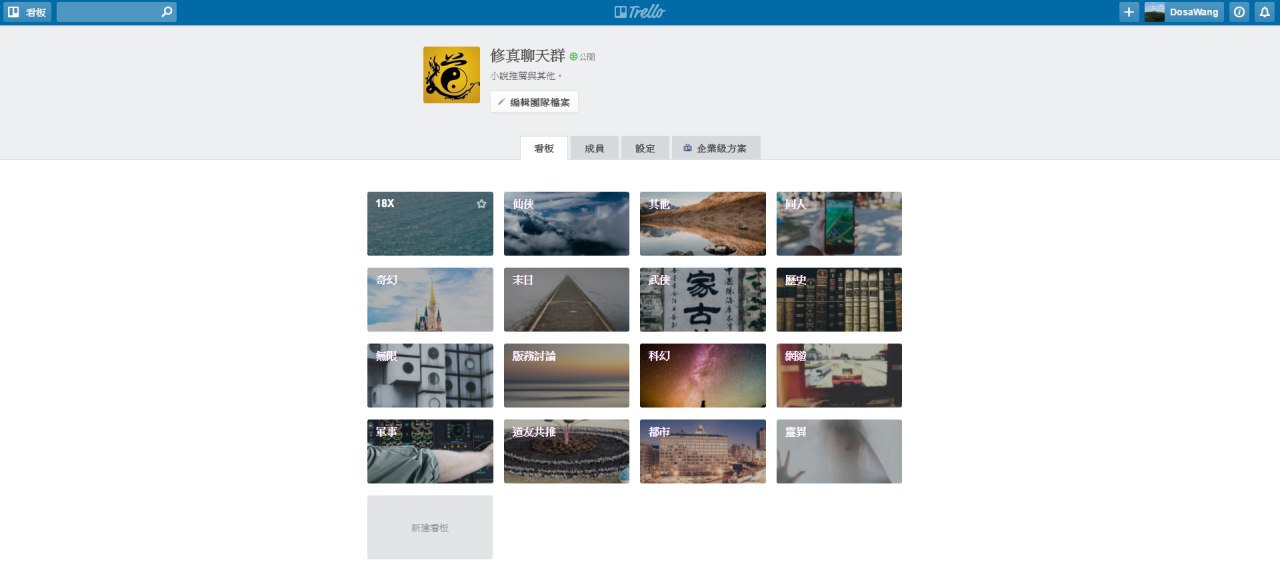This screenshot has width=1280, height=566.
Task: Switch to the 成員 tab
Action: point(594,148)
